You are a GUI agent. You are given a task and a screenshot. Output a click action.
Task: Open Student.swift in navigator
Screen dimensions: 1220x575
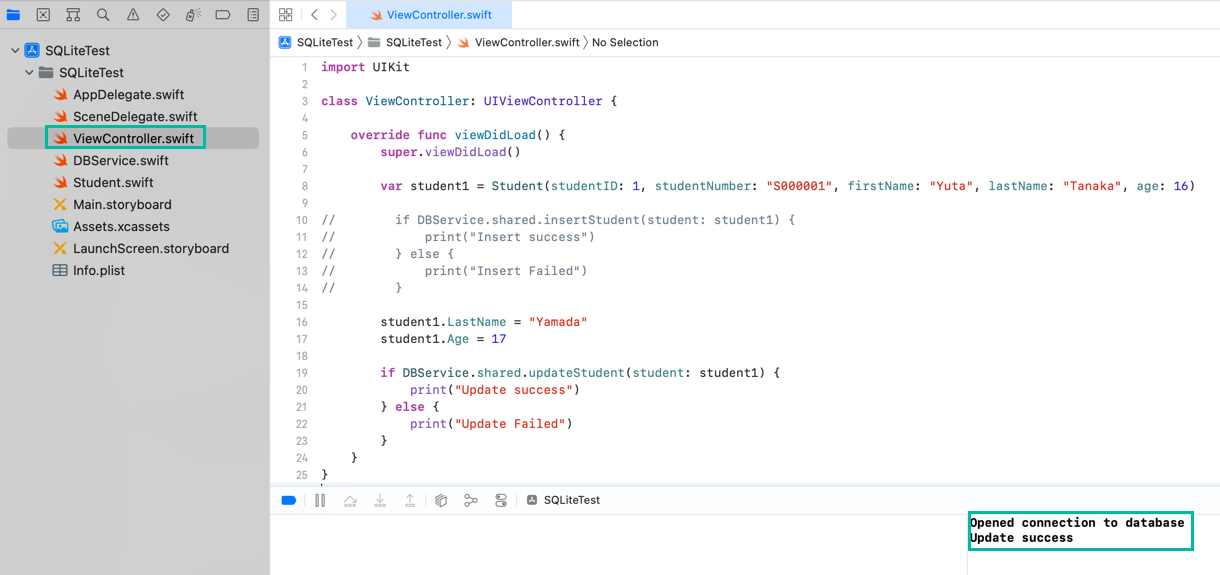pos(113,183)
